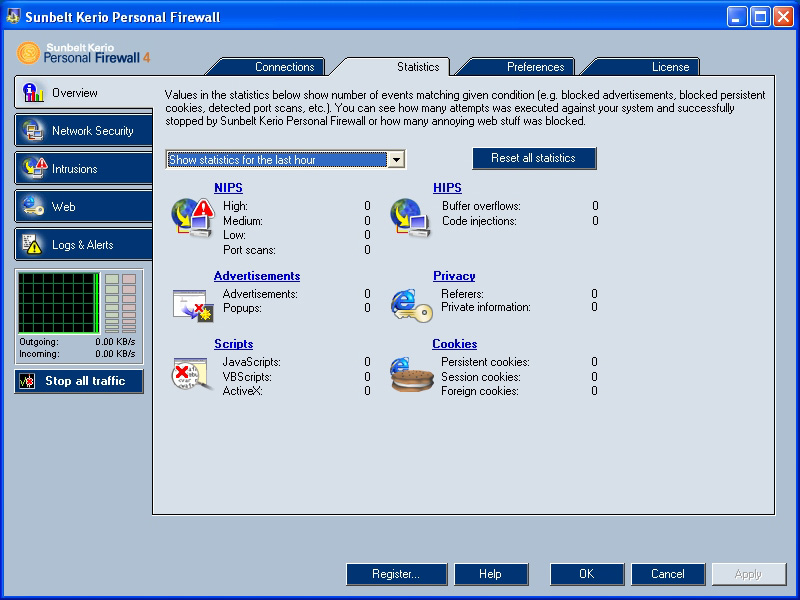Click the Overview bar chart icon
This screenshot has height=600, width=800.
click(x=33, y=92)
